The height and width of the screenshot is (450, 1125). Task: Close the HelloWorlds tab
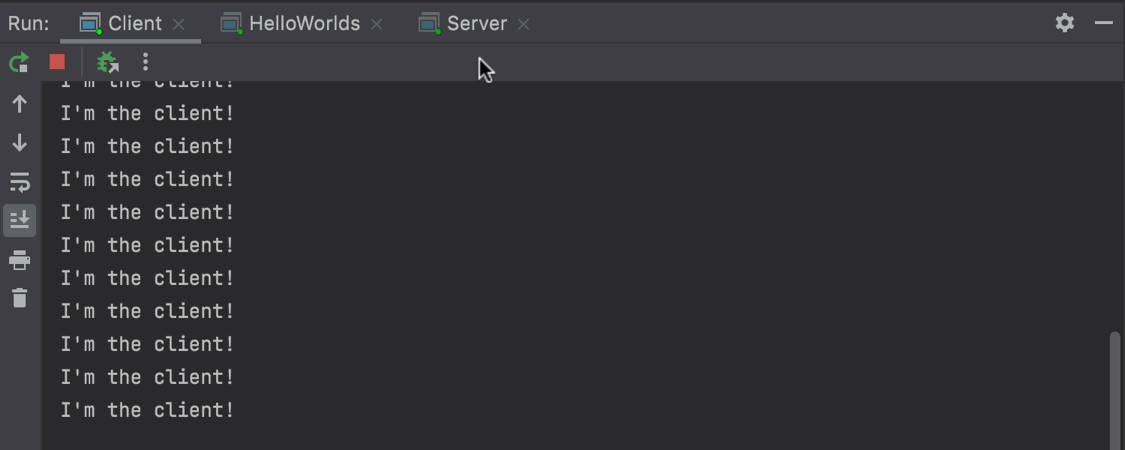point(377,24)
